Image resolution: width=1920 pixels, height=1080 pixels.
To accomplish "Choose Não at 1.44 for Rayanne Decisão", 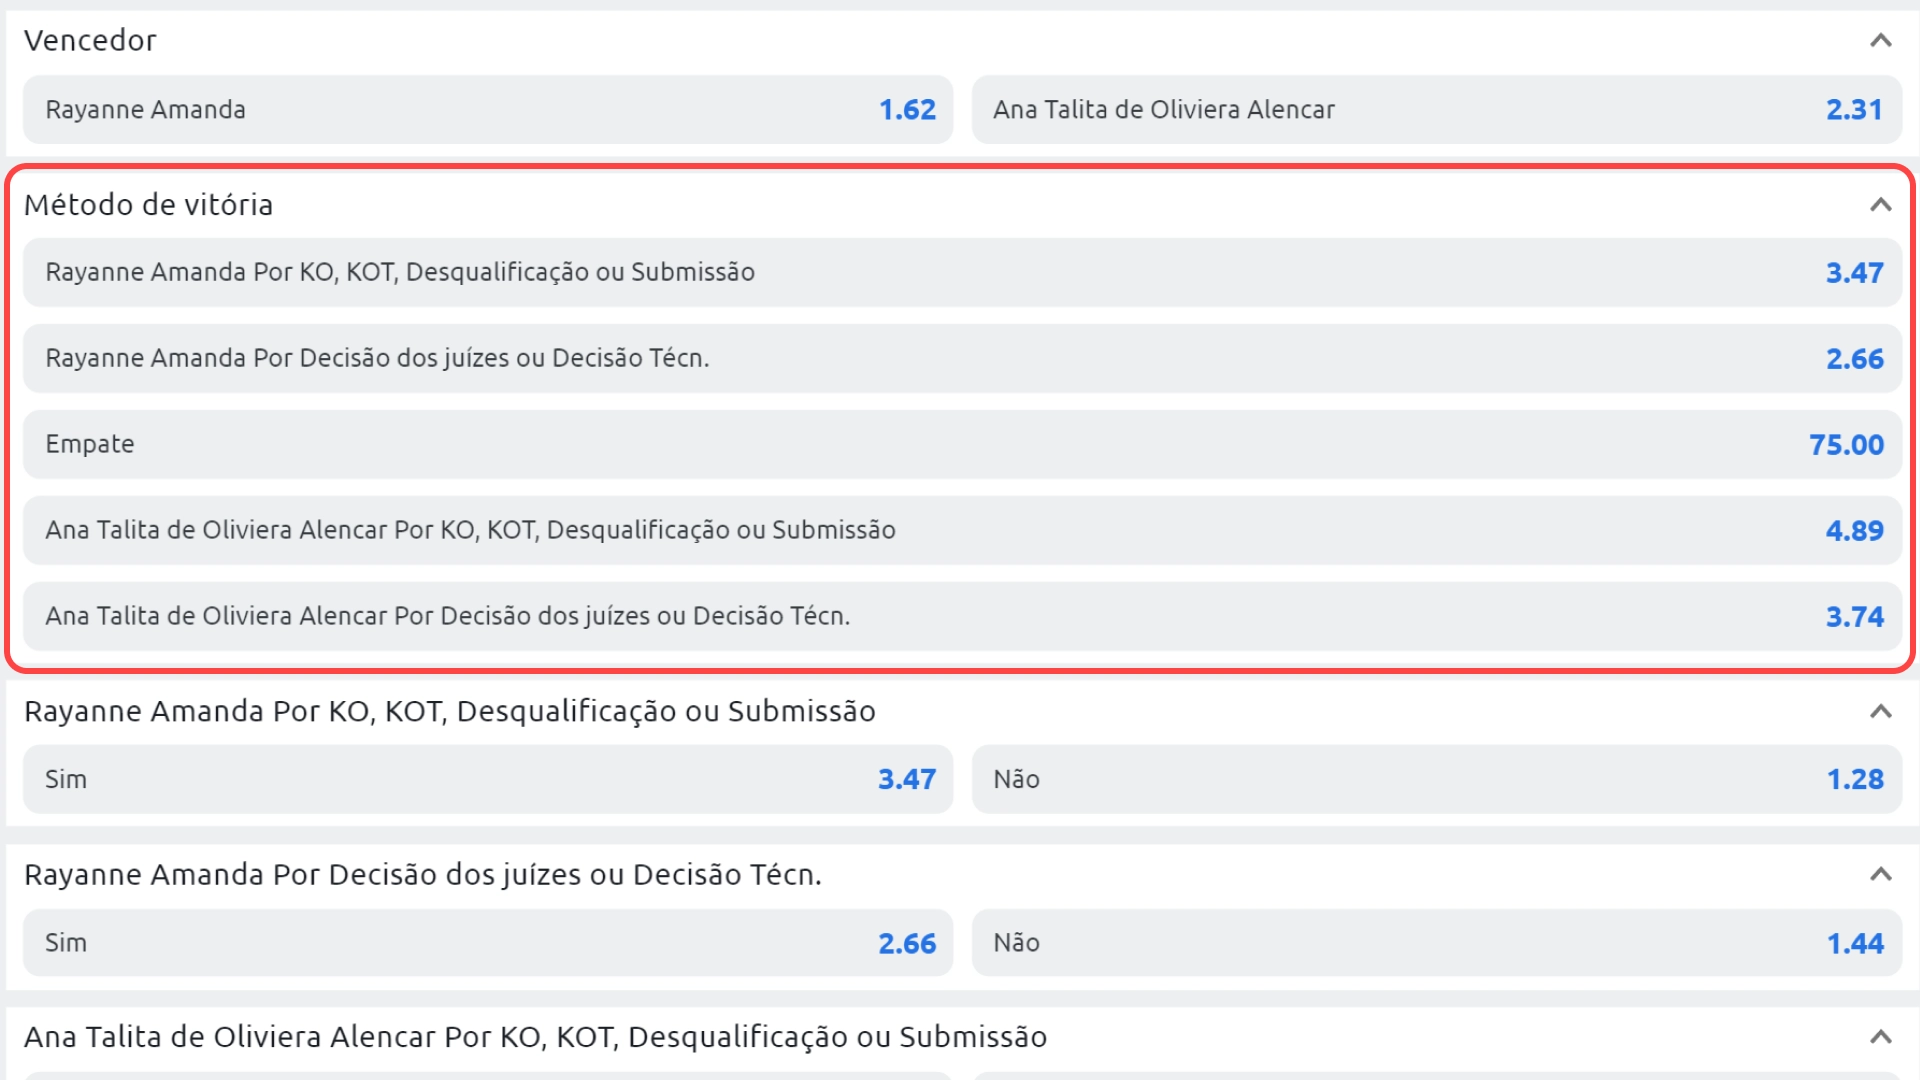I will pos(1436,943).
